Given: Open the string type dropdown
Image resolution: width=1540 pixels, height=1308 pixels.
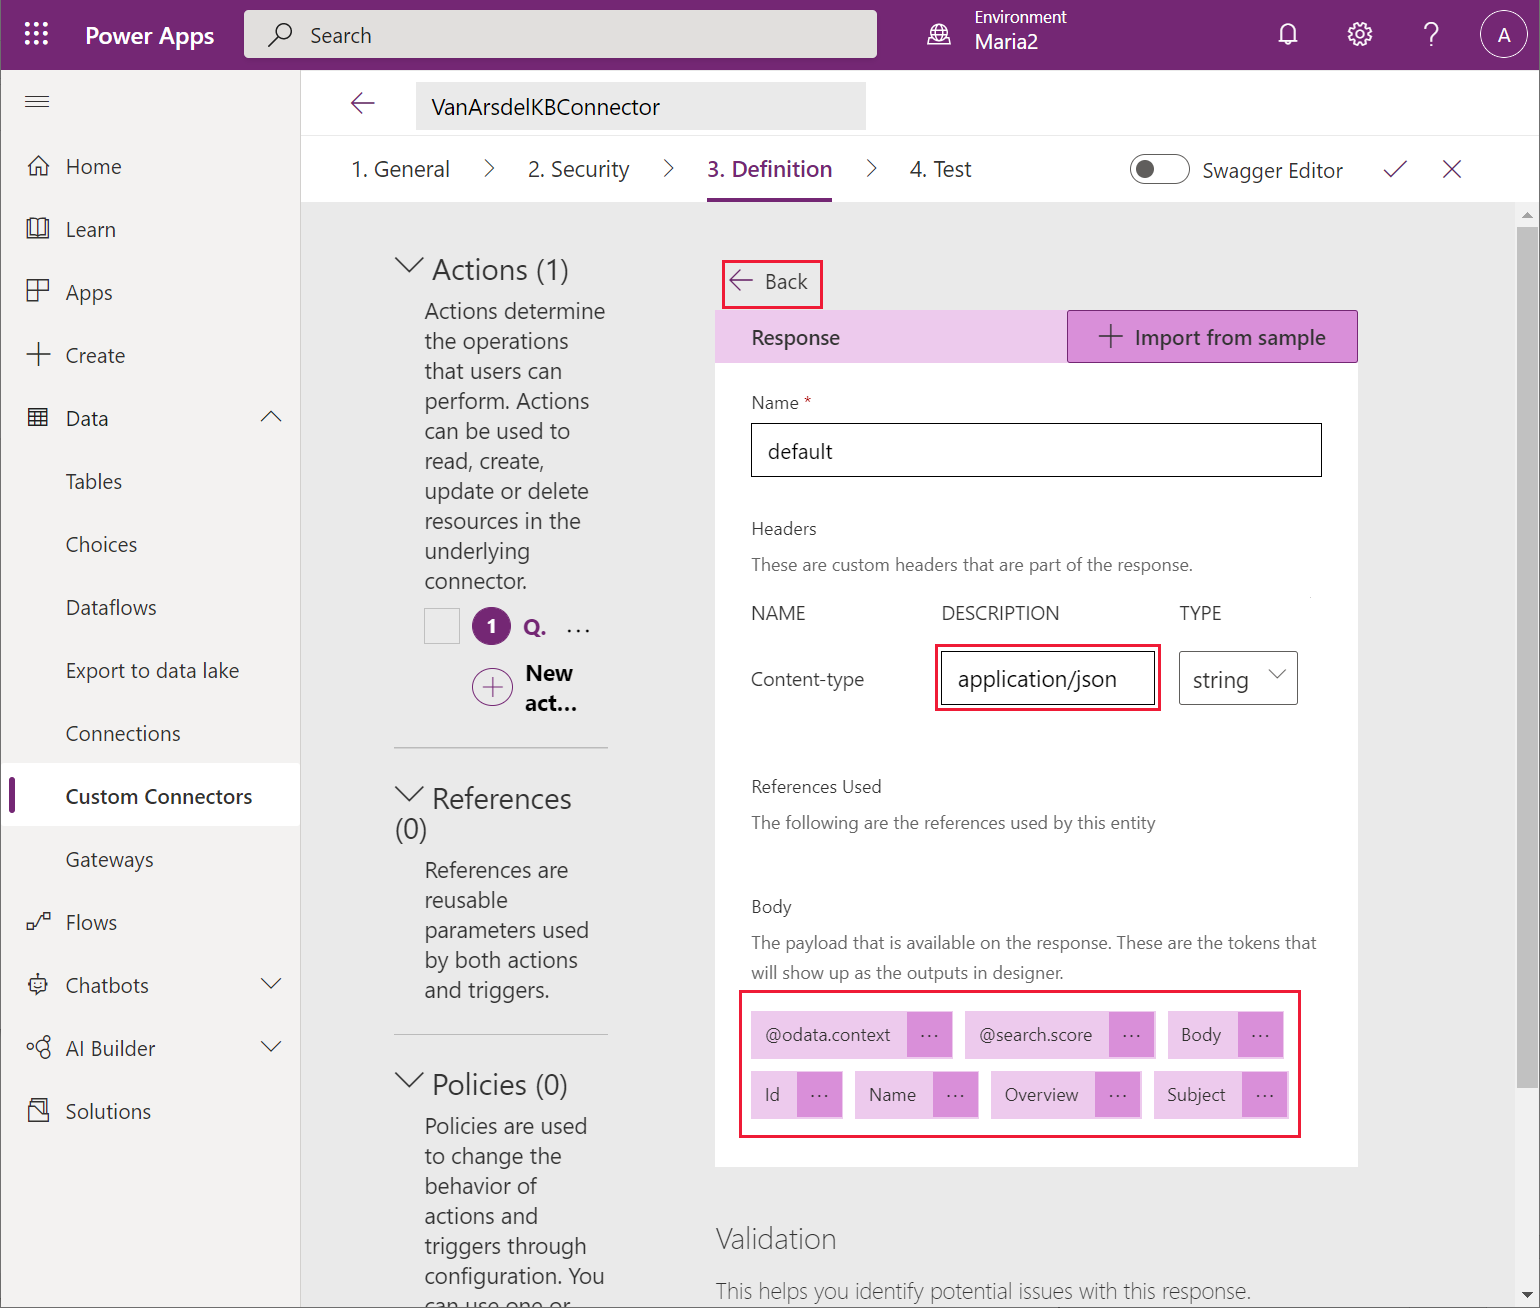Looking at the screenshot, I should (x=1238, y=678).
